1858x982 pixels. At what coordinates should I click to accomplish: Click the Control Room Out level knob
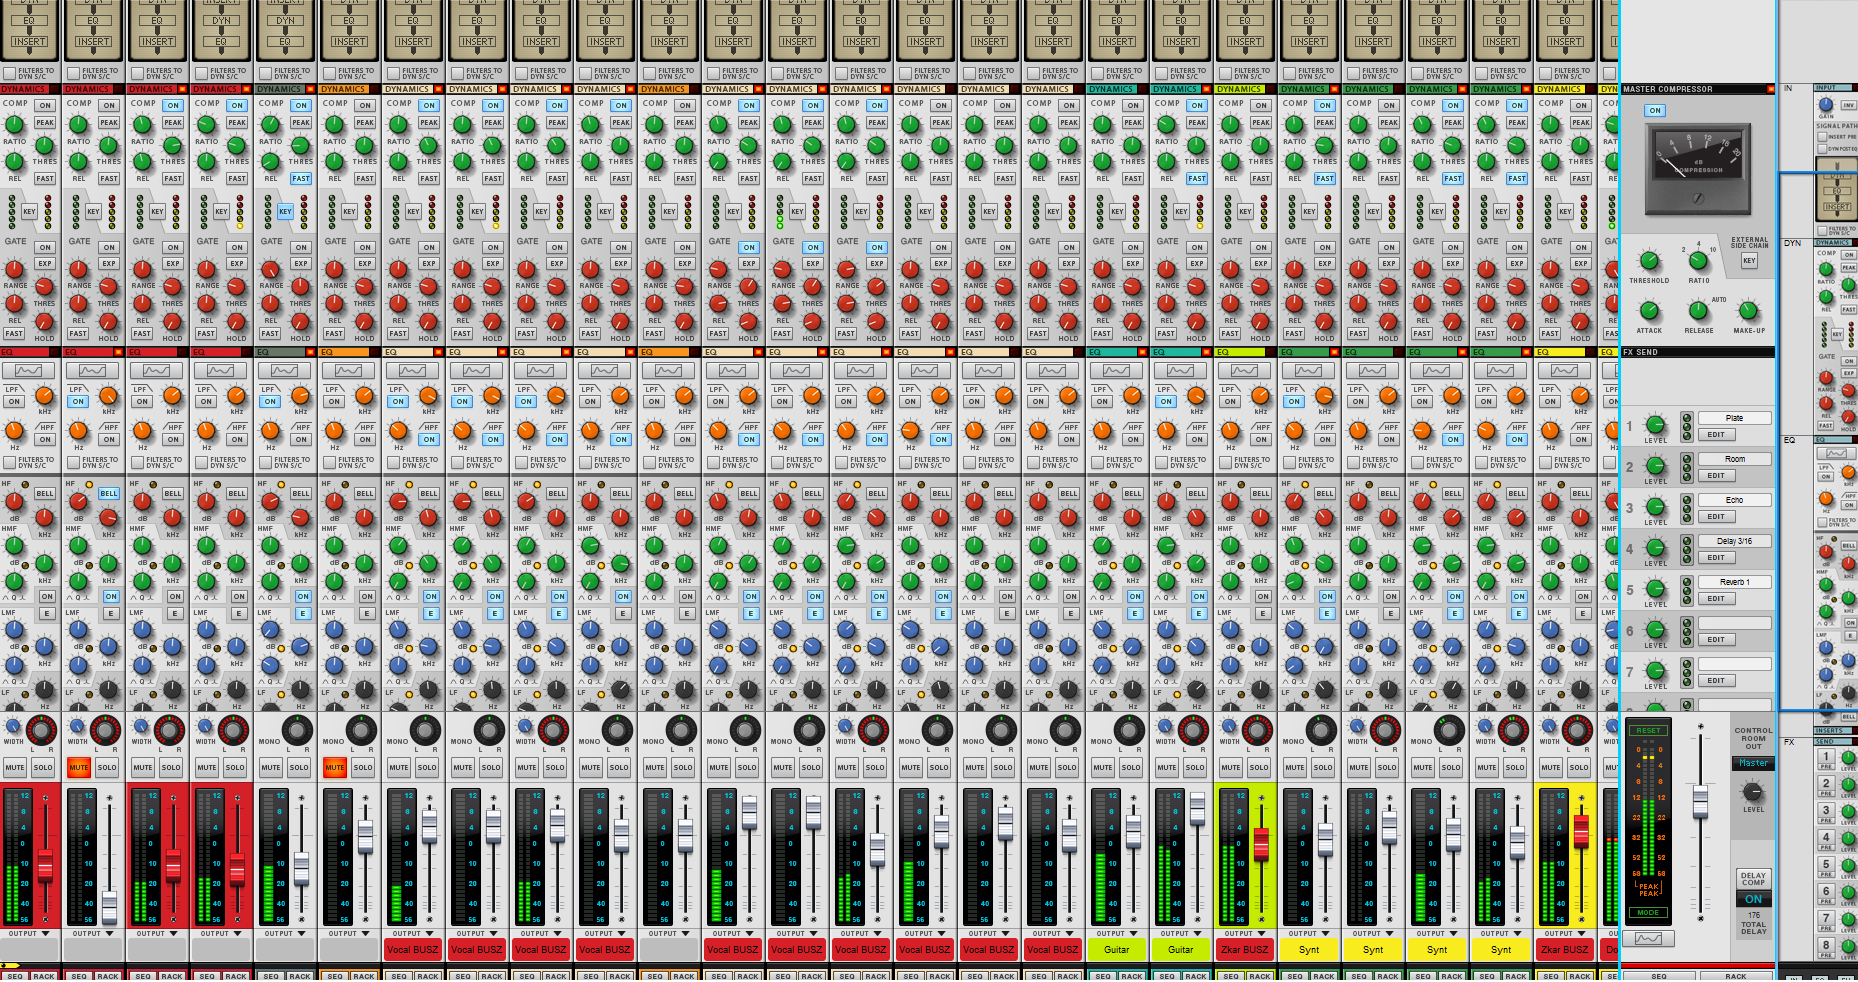click(1753, 792)
